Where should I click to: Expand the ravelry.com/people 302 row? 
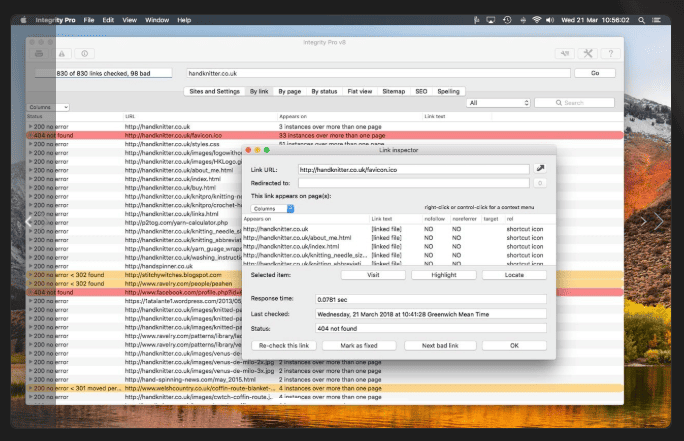coord(31,284)
